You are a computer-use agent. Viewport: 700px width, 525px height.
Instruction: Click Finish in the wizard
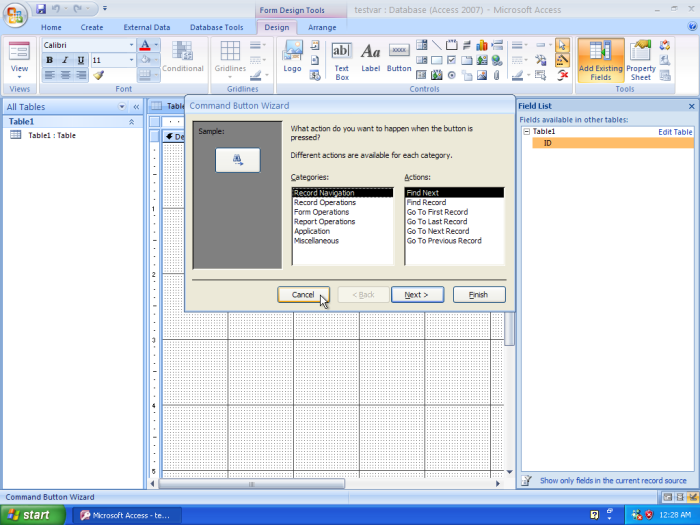[479, 295]
